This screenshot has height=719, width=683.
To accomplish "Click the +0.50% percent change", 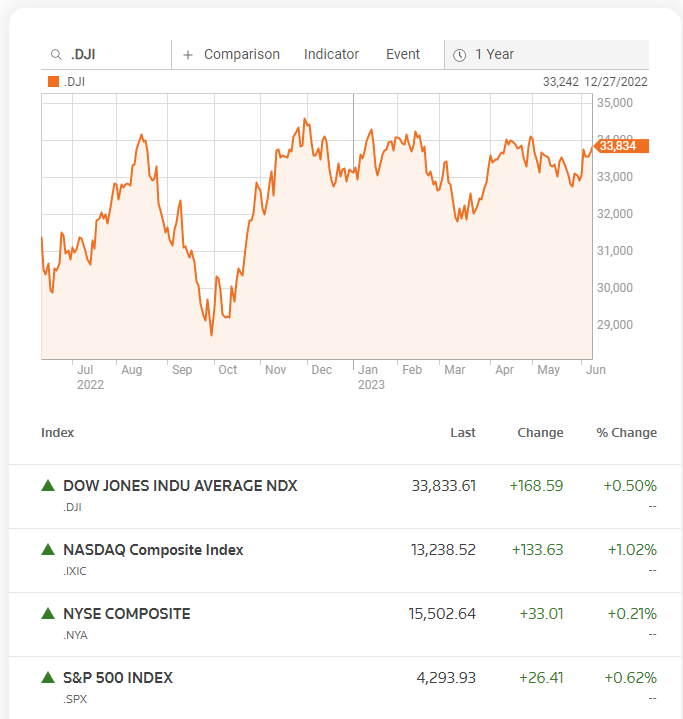I will tap(630, 486).
